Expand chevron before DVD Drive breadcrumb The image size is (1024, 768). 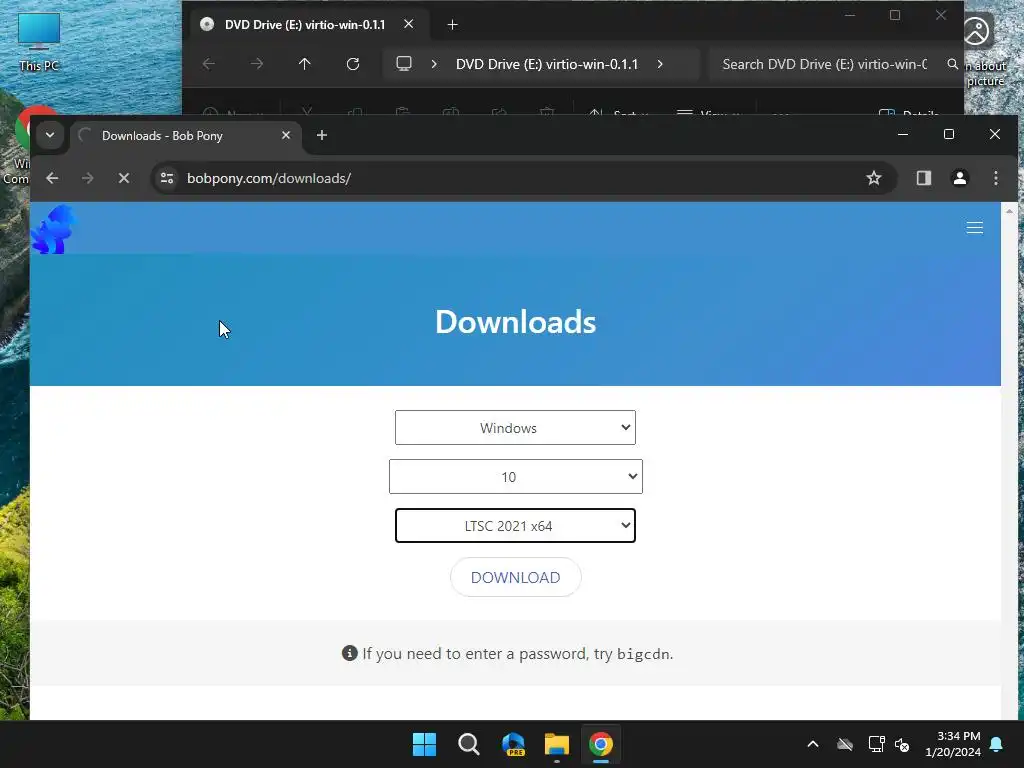point(434,64)
